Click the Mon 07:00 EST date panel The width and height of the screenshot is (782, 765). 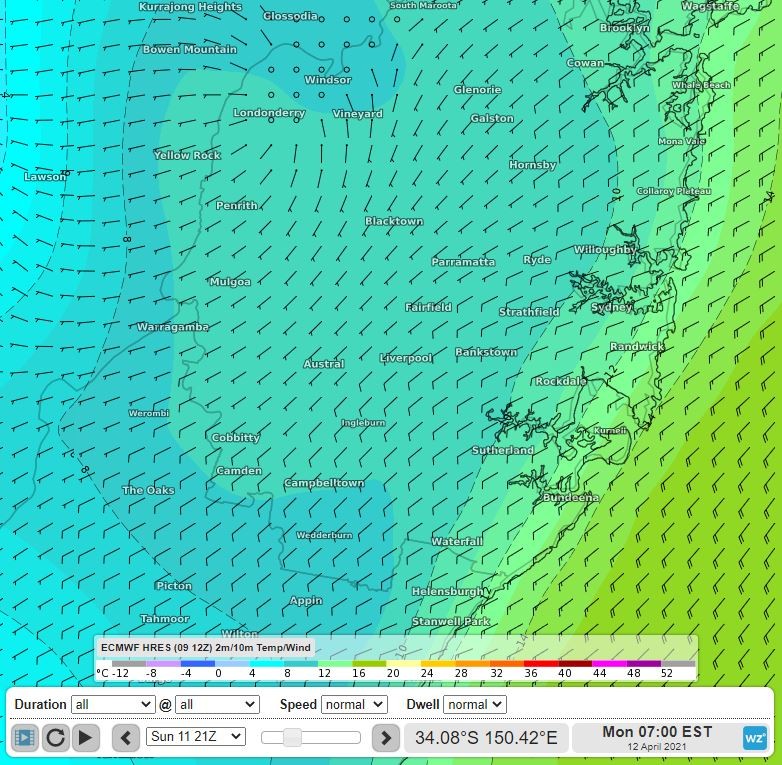pos(656,738)
